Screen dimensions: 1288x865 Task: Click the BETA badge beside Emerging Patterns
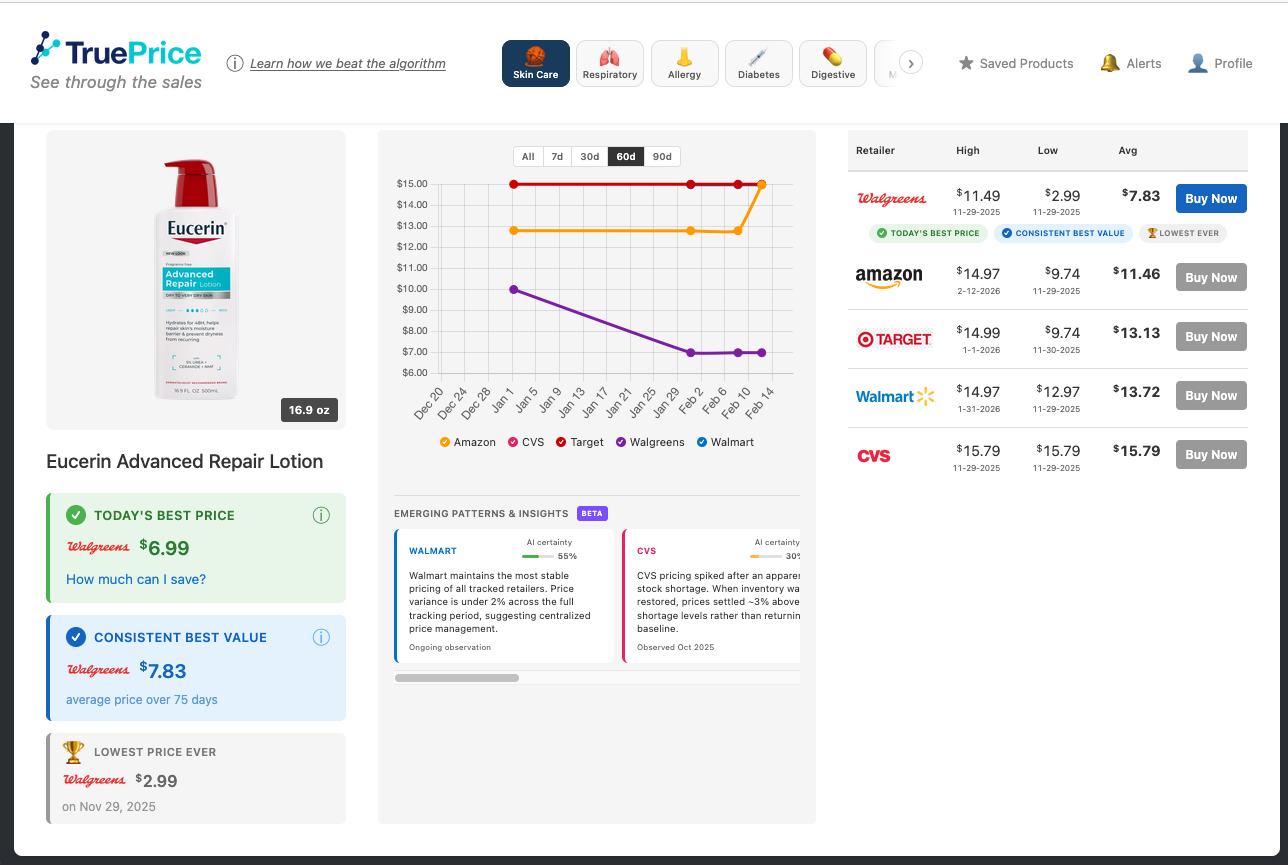(x=592, y=513)
